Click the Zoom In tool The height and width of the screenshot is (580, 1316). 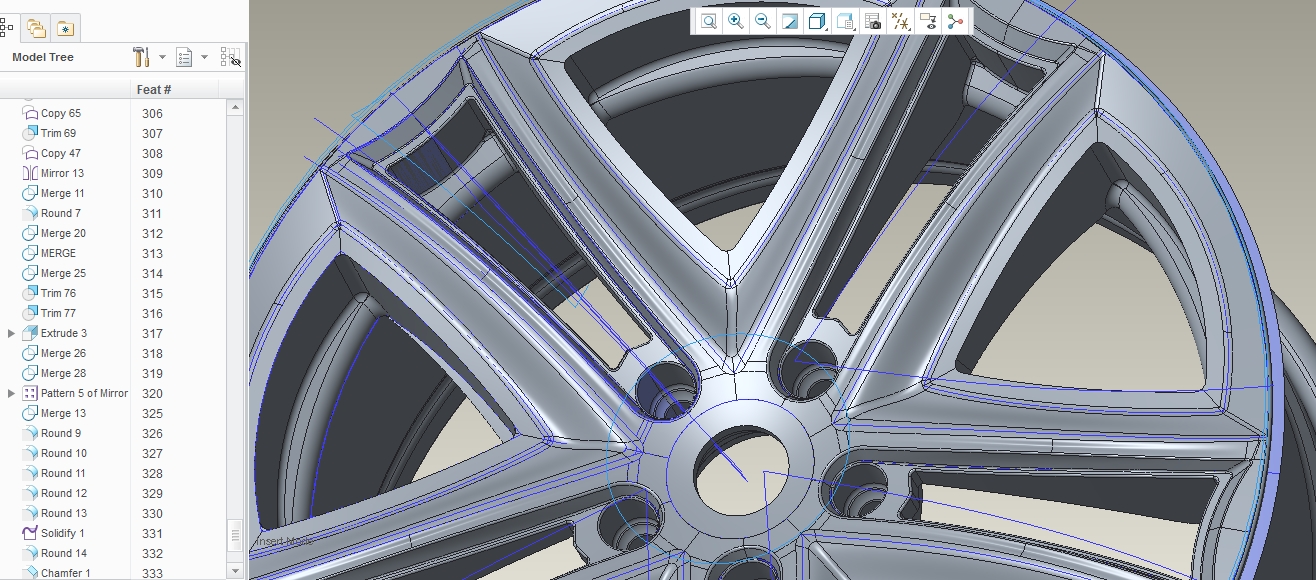point(736,21)
